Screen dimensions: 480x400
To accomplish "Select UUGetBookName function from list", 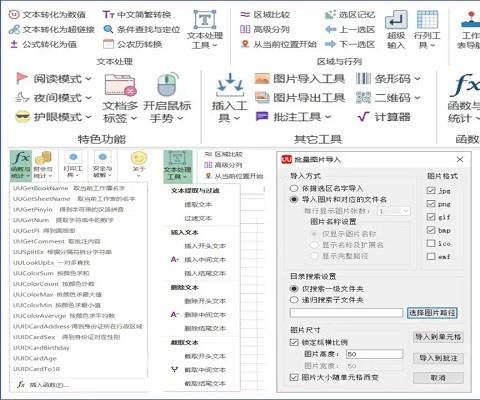I will [69, 188].
